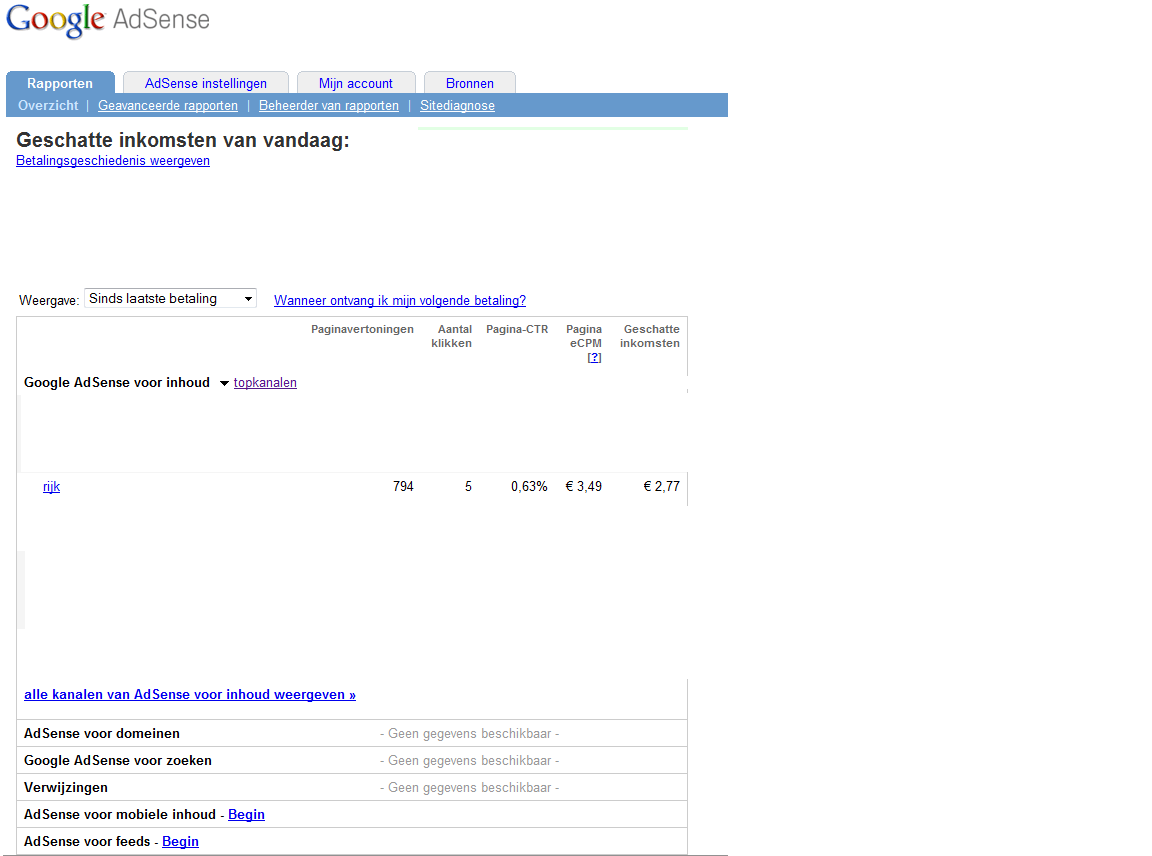Screen dimensions: 1152x856
Task: Click the Google AdSense logo
Action: [x=108, y=21]
